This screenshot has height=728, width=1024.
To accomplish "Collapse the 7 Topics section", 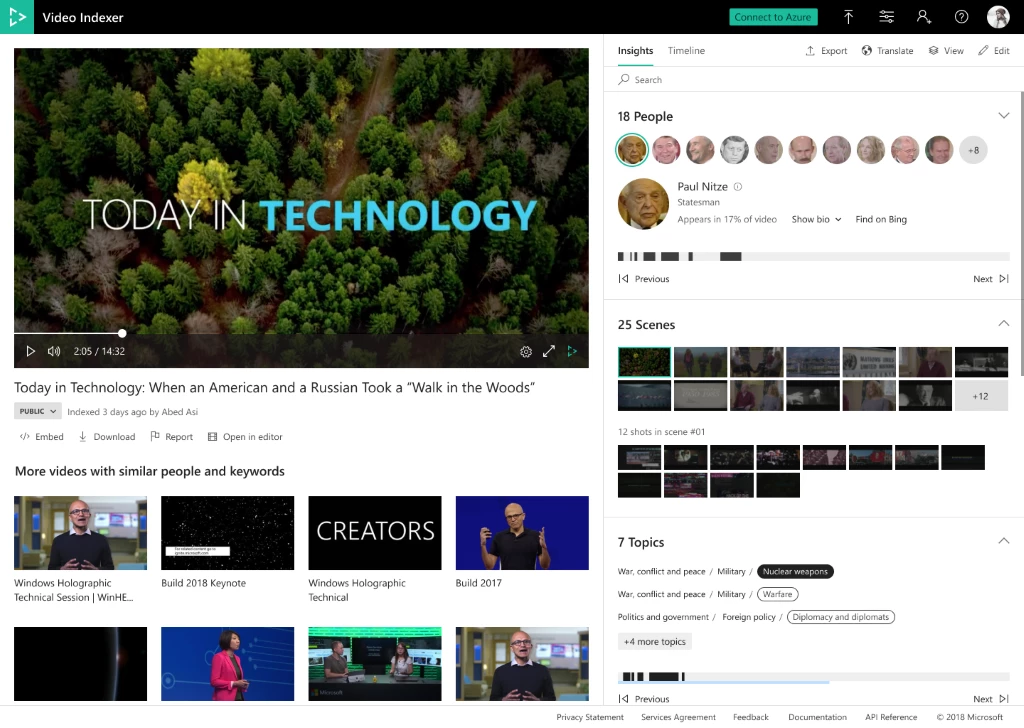I will [1004, 541].
